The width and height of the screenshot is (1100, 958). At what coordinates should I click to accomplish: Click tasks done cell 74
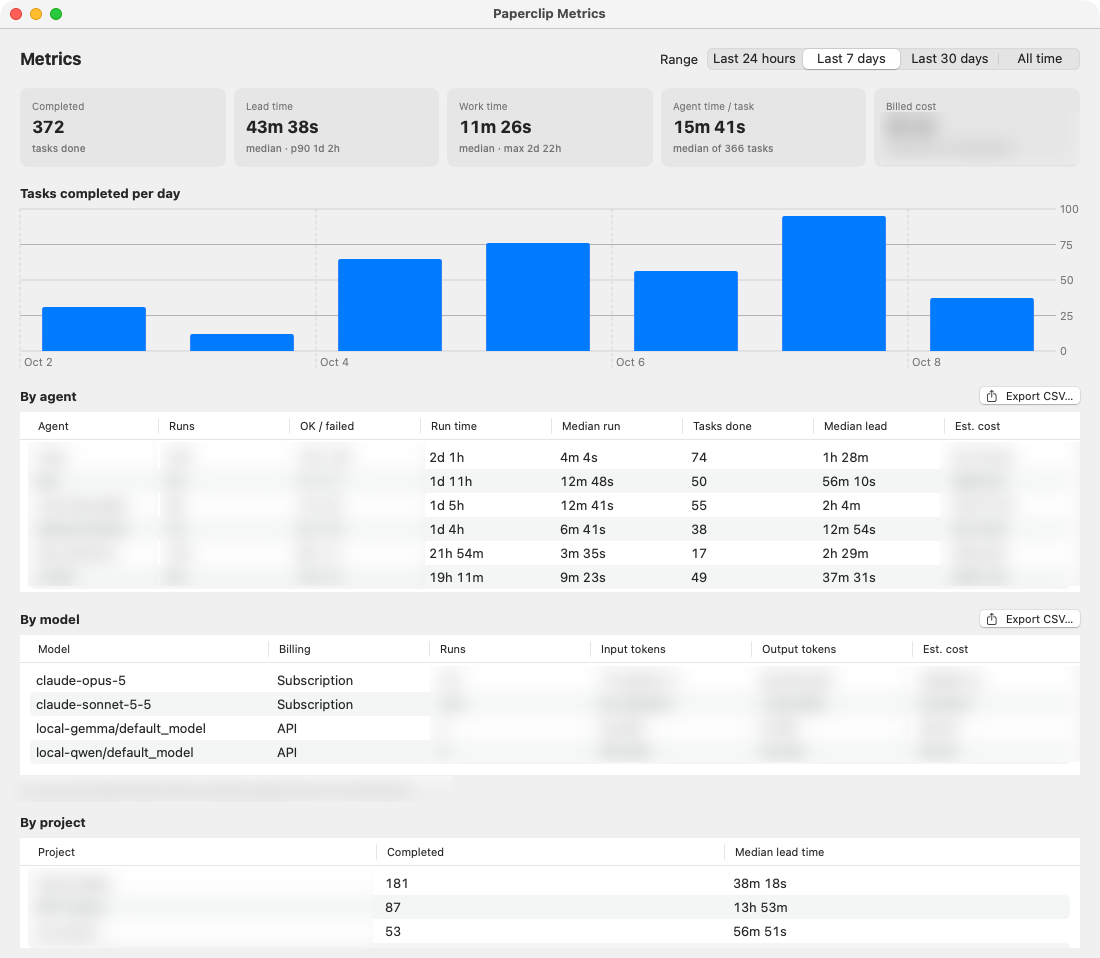click(x=699, y=457)
